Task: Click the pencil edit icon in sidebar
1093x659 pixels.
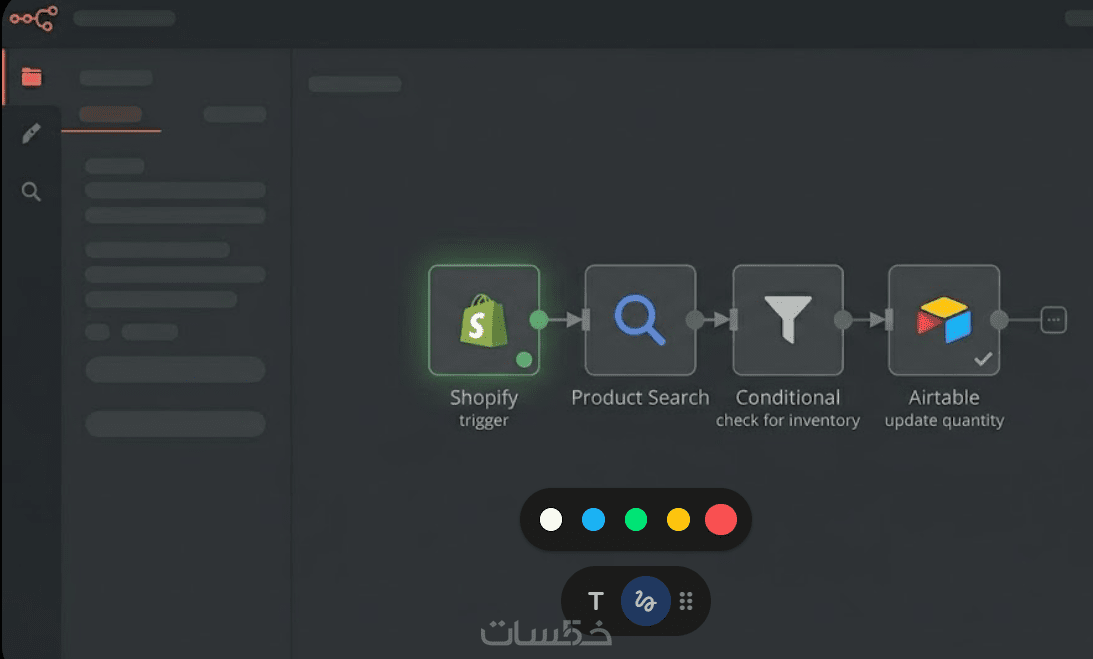Action: (x=32, y=134)
